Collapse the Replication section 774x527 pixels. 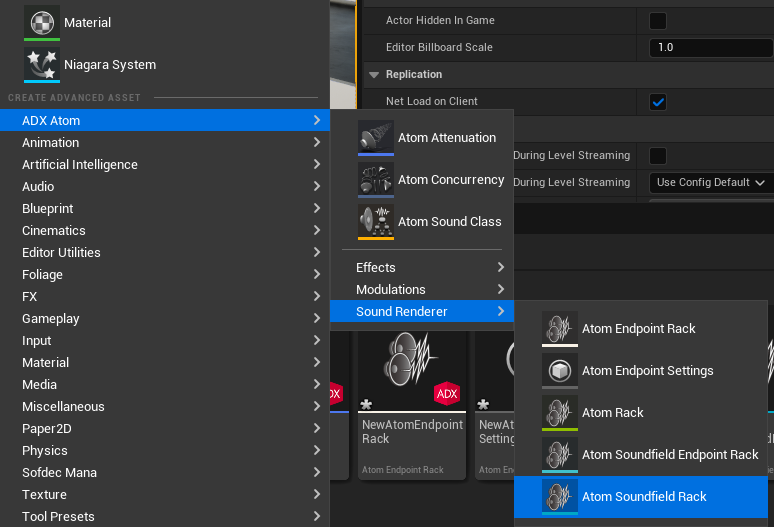click(x=375, y=74)
